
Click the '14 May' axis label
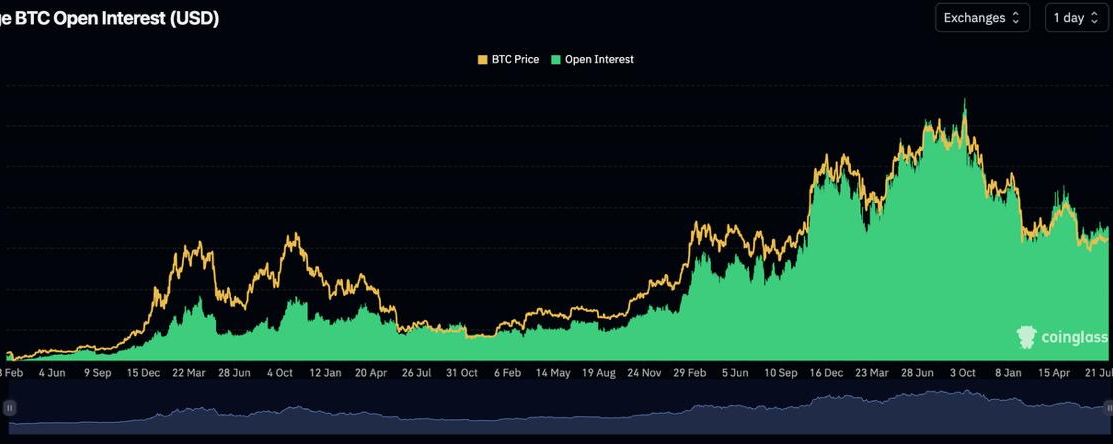click(554, 372)
